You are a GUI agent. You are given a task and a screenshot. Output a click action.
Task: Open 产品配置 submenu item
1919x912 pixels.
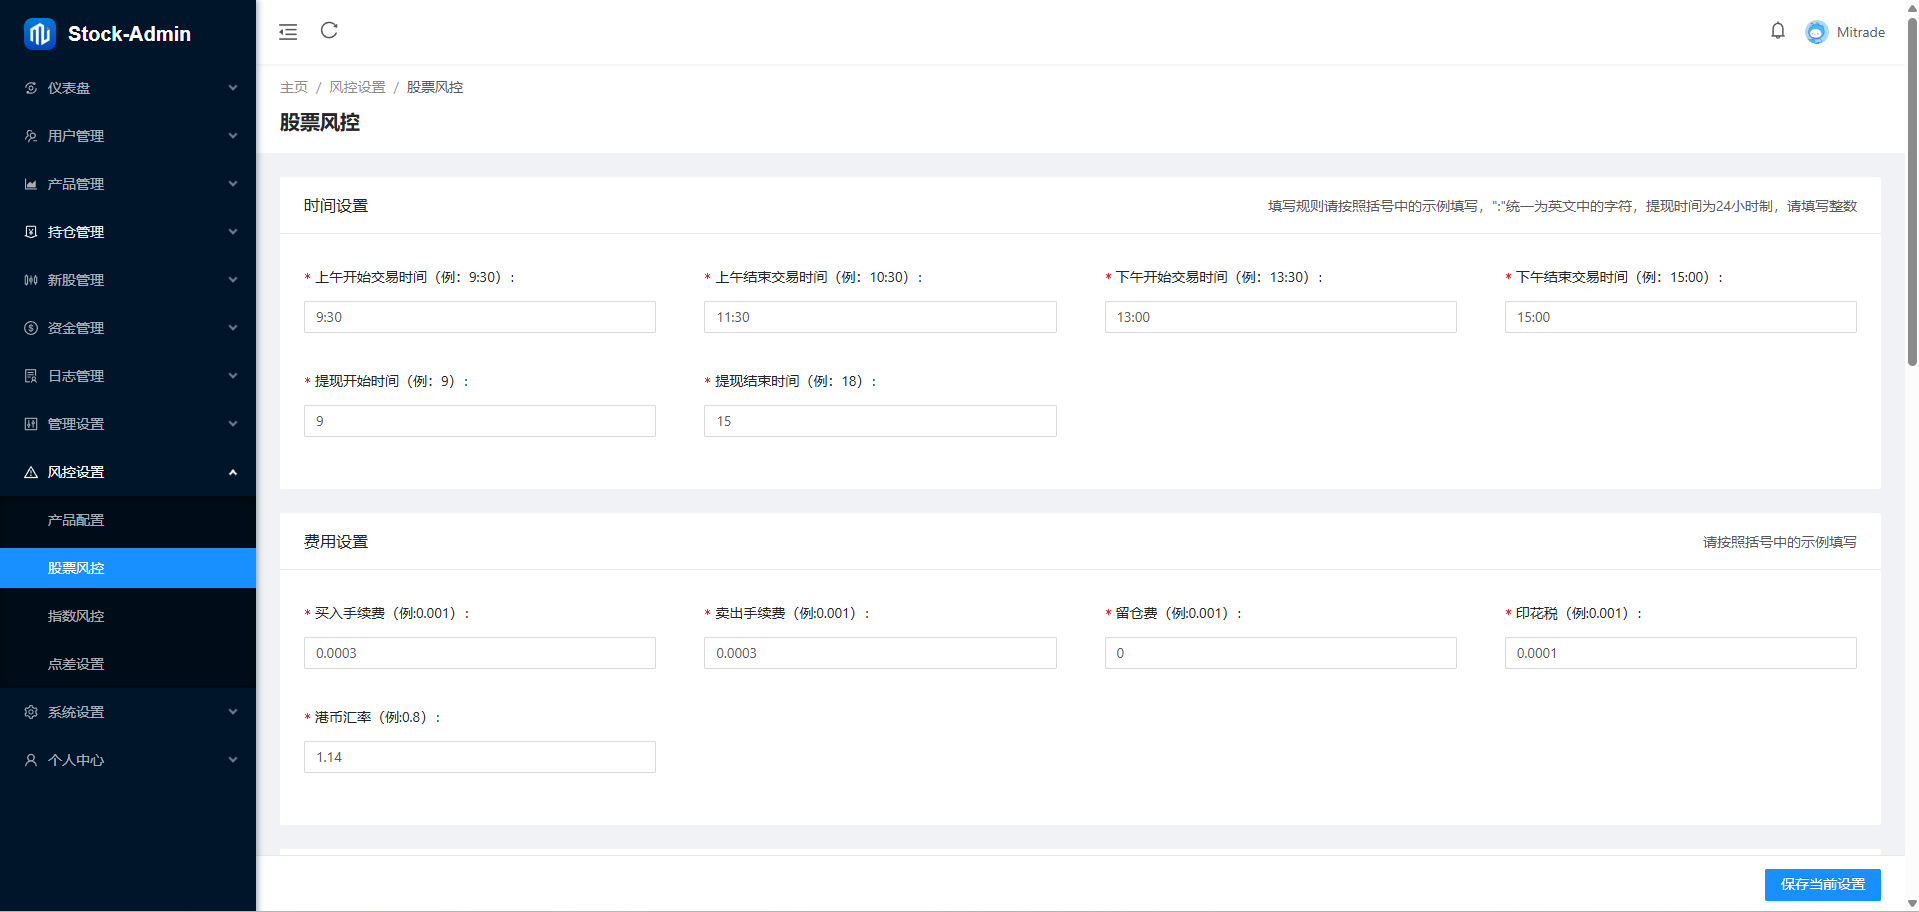[76, 520]
